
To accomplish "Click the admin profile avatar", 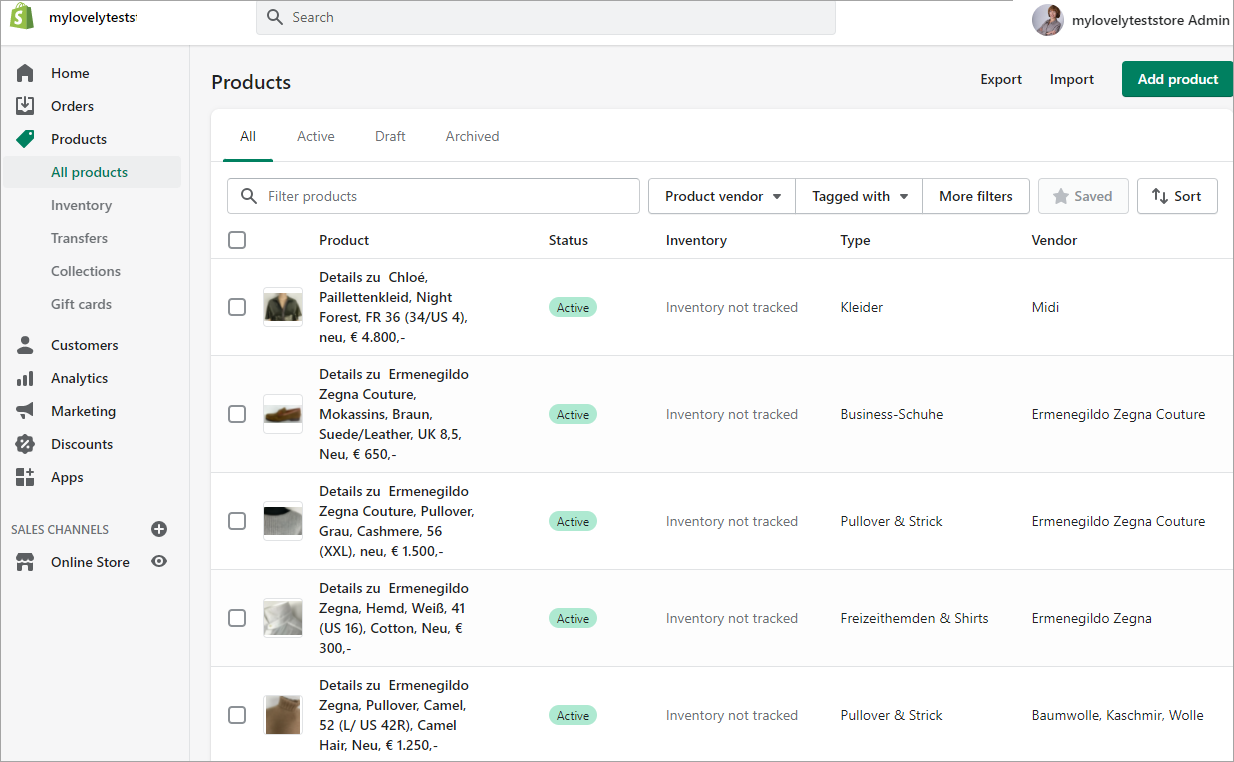I will tap(1048, 20).
